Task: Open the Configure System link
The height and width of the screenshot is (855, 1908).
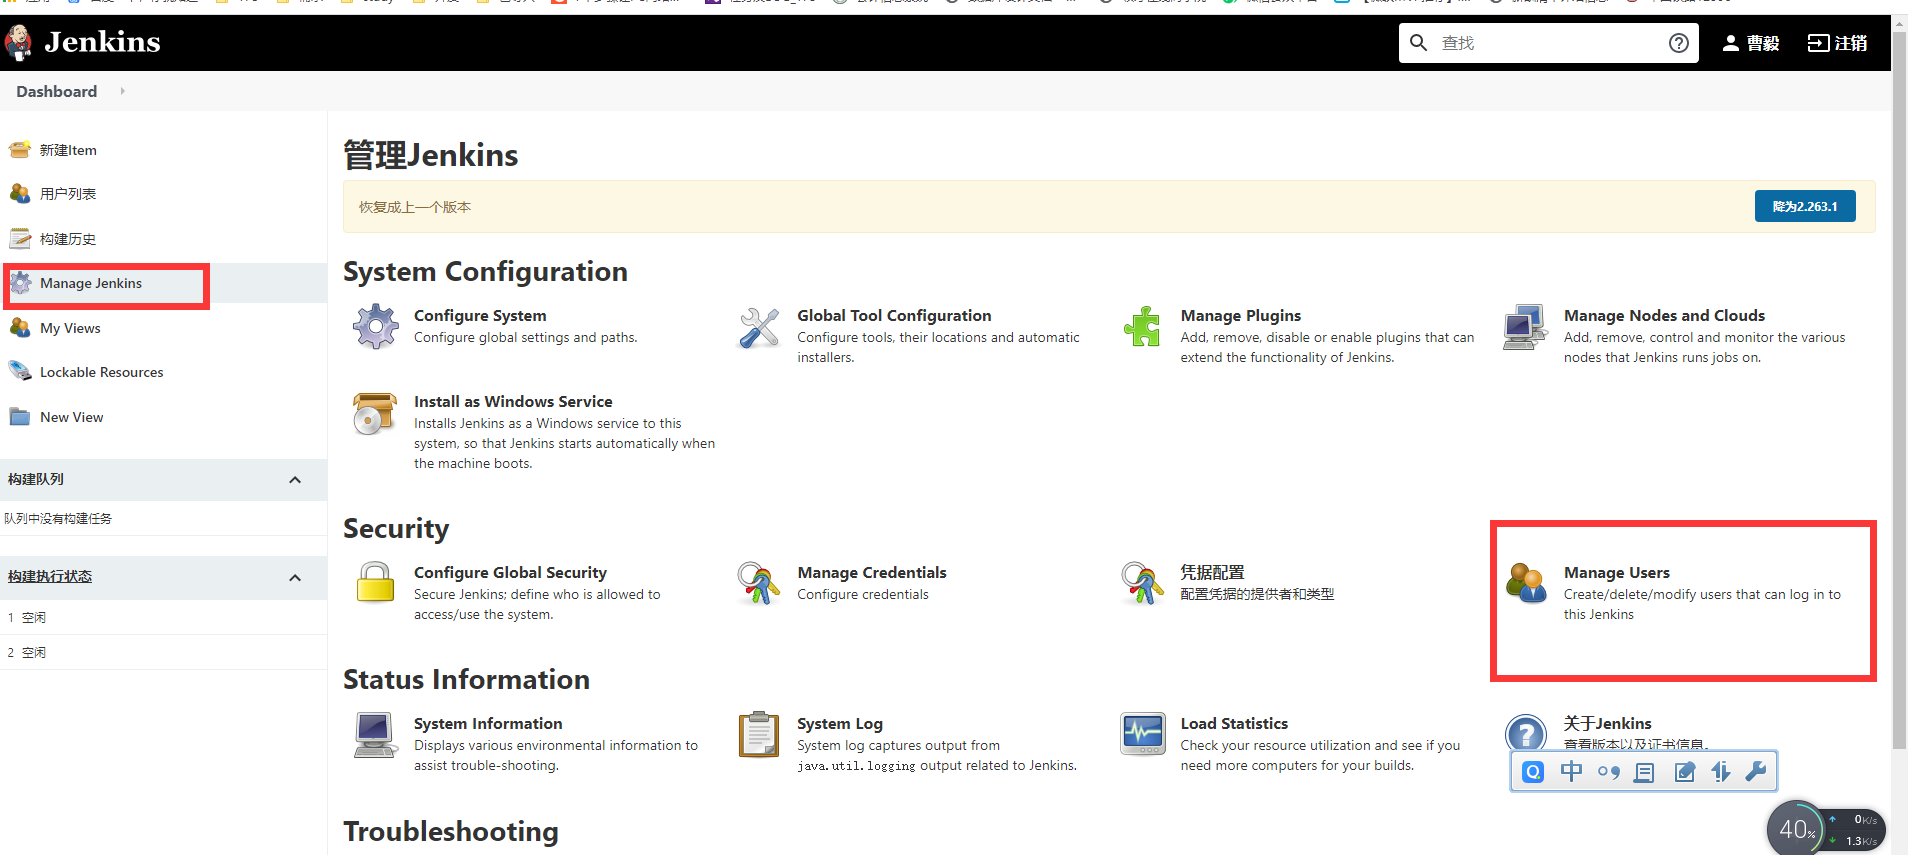Action: (480, 315)
